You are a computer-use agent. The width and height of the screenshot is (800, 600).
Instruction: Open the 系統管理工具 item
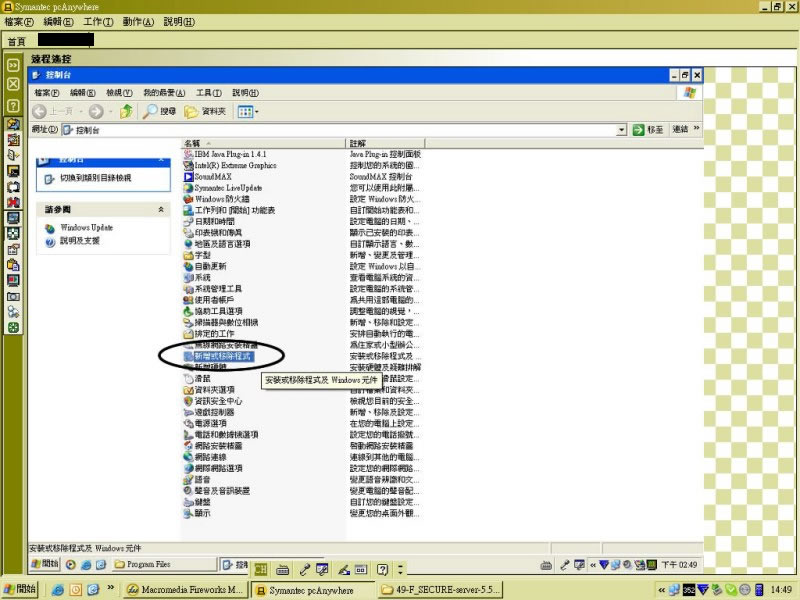(213, 289)
